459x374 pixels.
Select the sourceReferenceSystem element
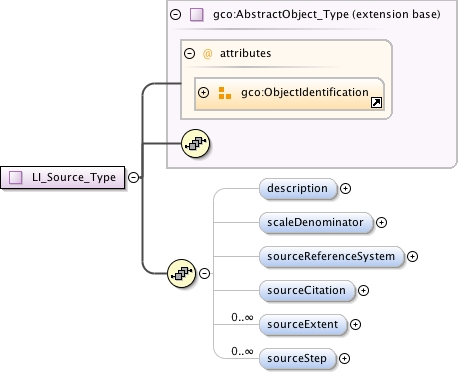332,257
